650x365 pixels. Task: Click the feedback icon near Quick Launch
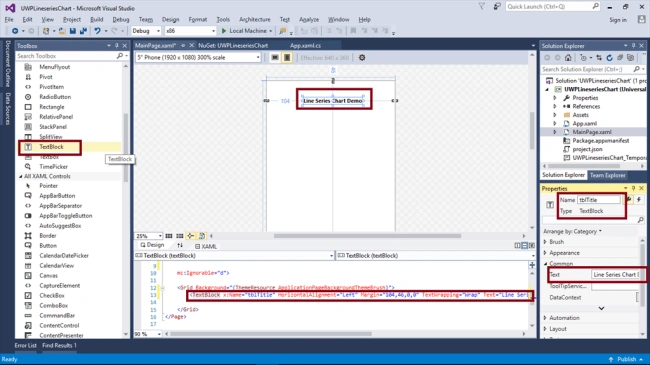497,7
